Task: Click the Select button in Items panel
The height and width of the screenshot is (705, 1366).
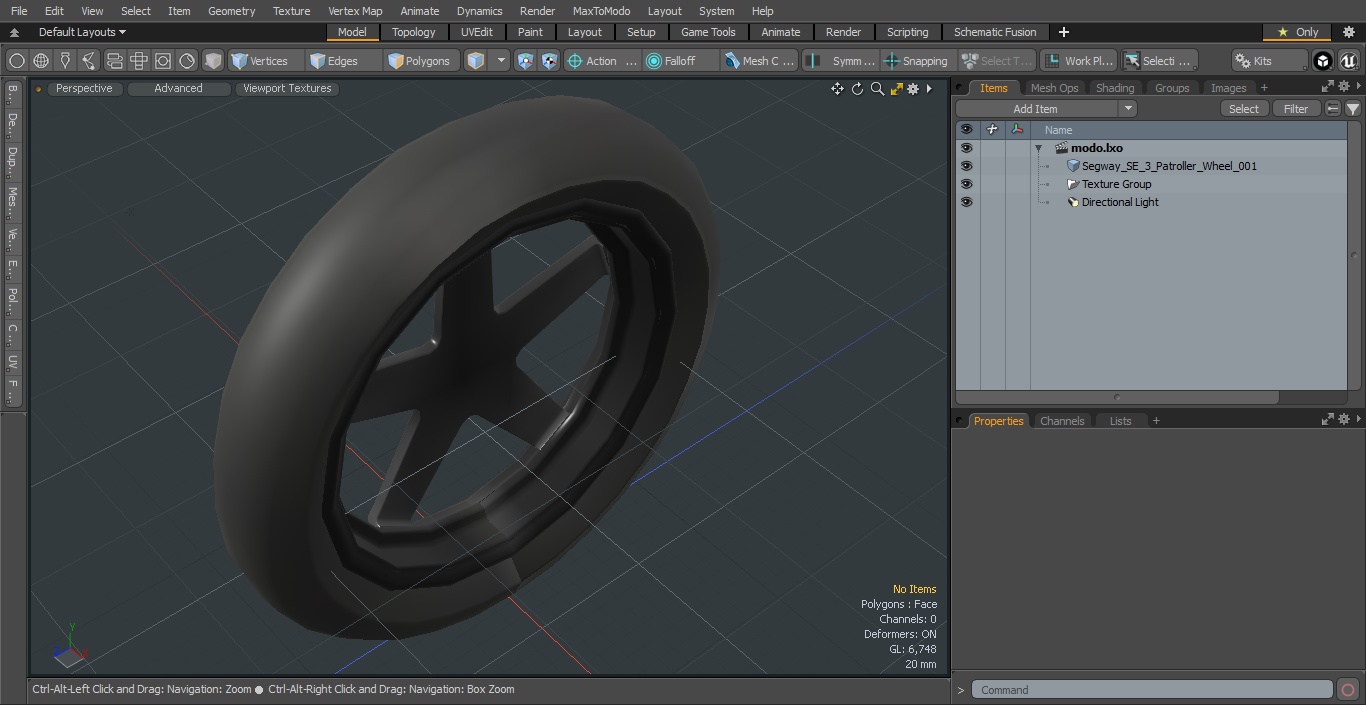Action: (x=1244, y=109)
